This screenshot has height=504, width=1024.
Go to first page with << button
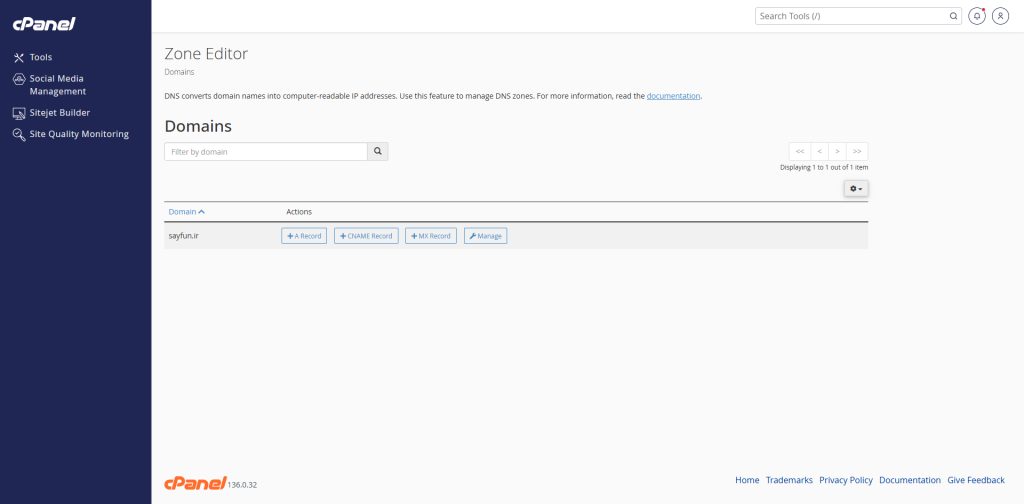(x=799, y=151)
